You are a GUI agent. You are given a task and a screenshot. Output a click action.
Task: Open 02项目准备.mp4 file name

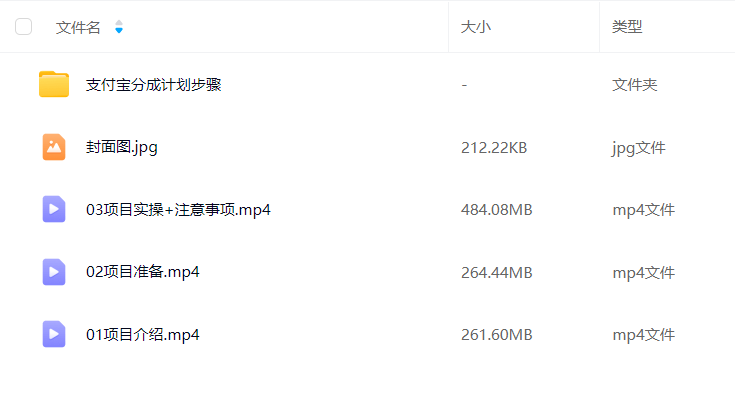click(x=142, y=272)
